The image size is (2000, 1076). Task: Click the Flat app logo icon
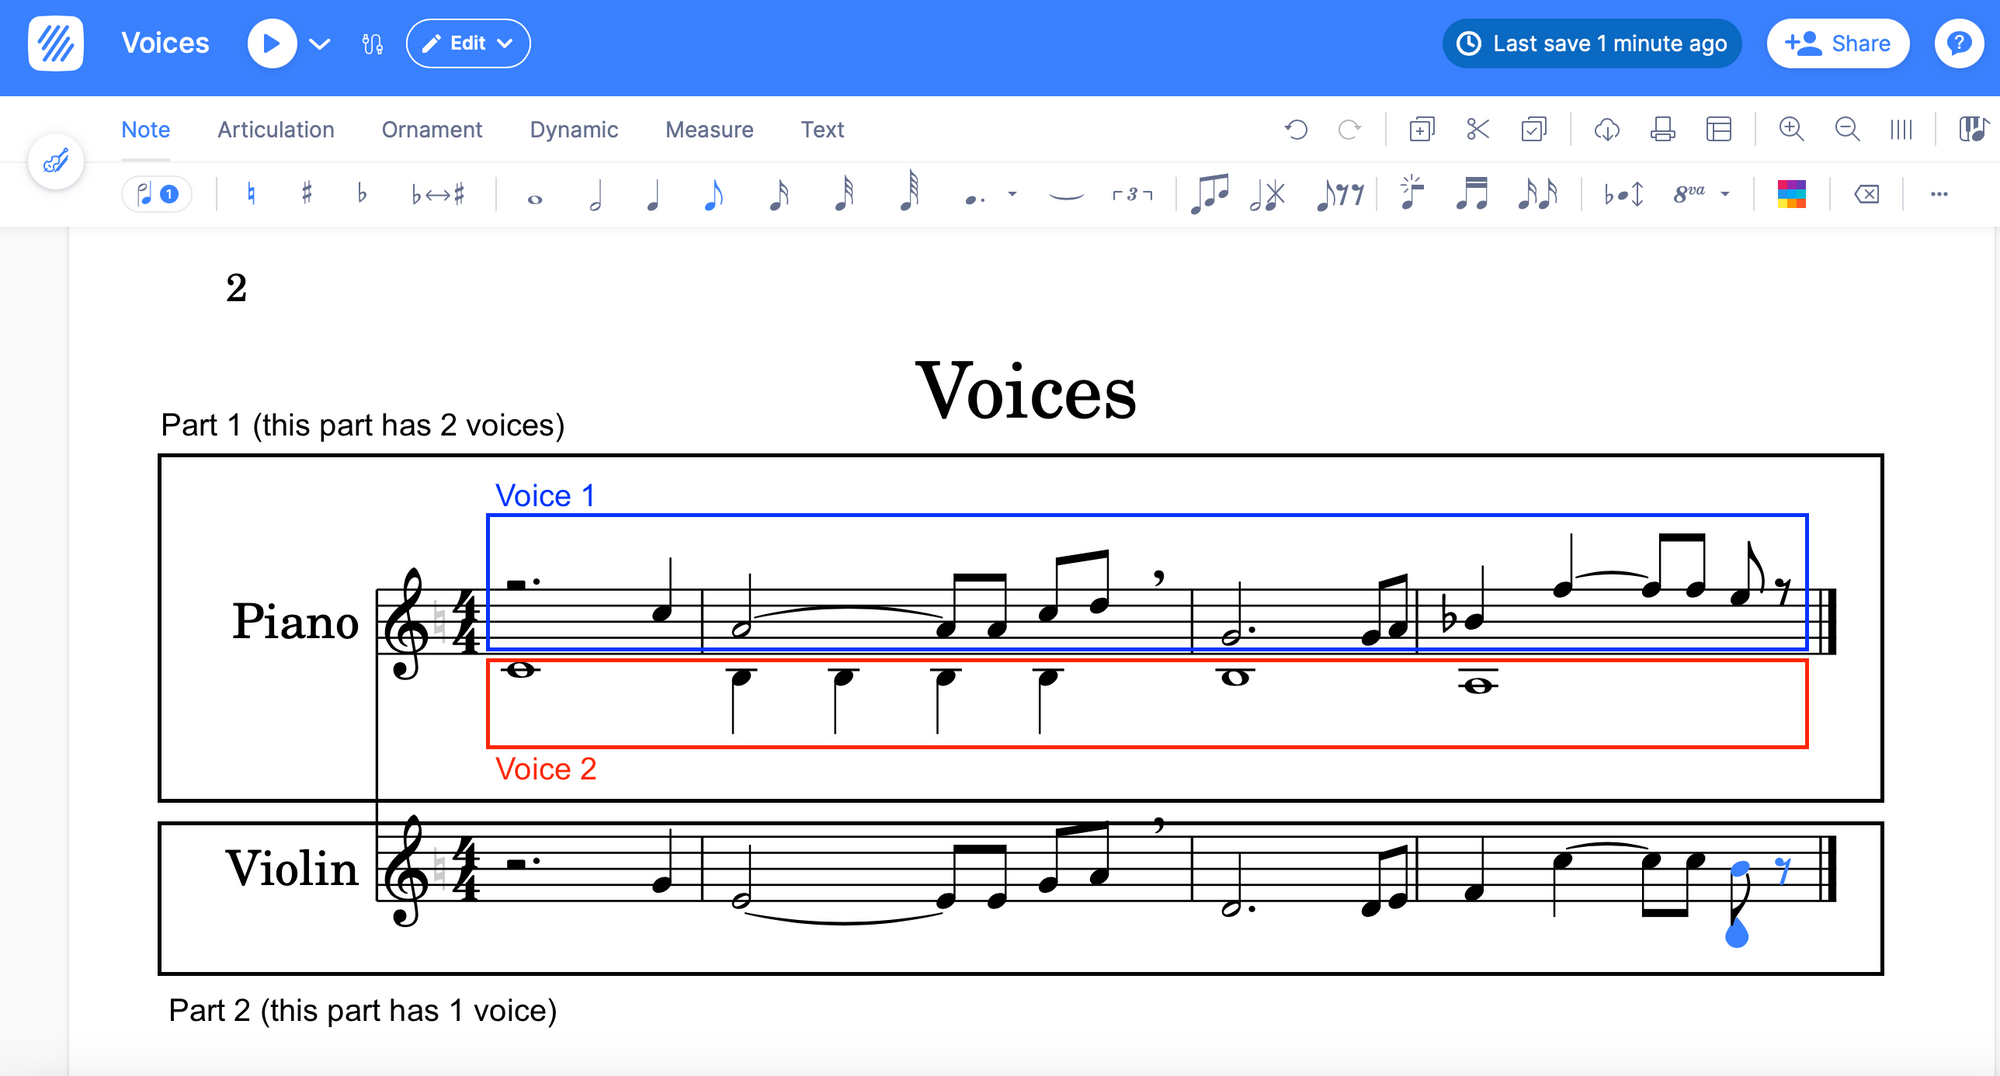56,44
